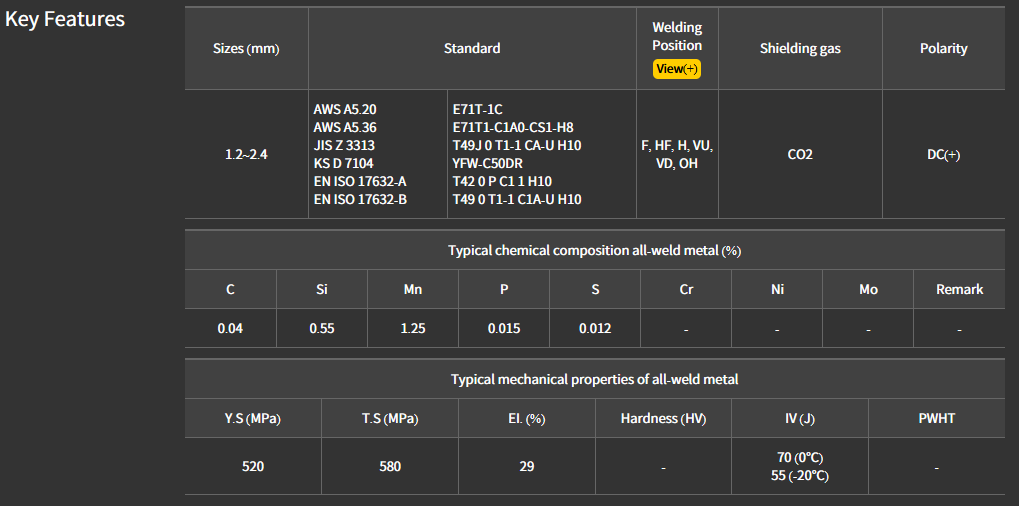
Task: Click the PWHT column header
Action: point(936,418)
